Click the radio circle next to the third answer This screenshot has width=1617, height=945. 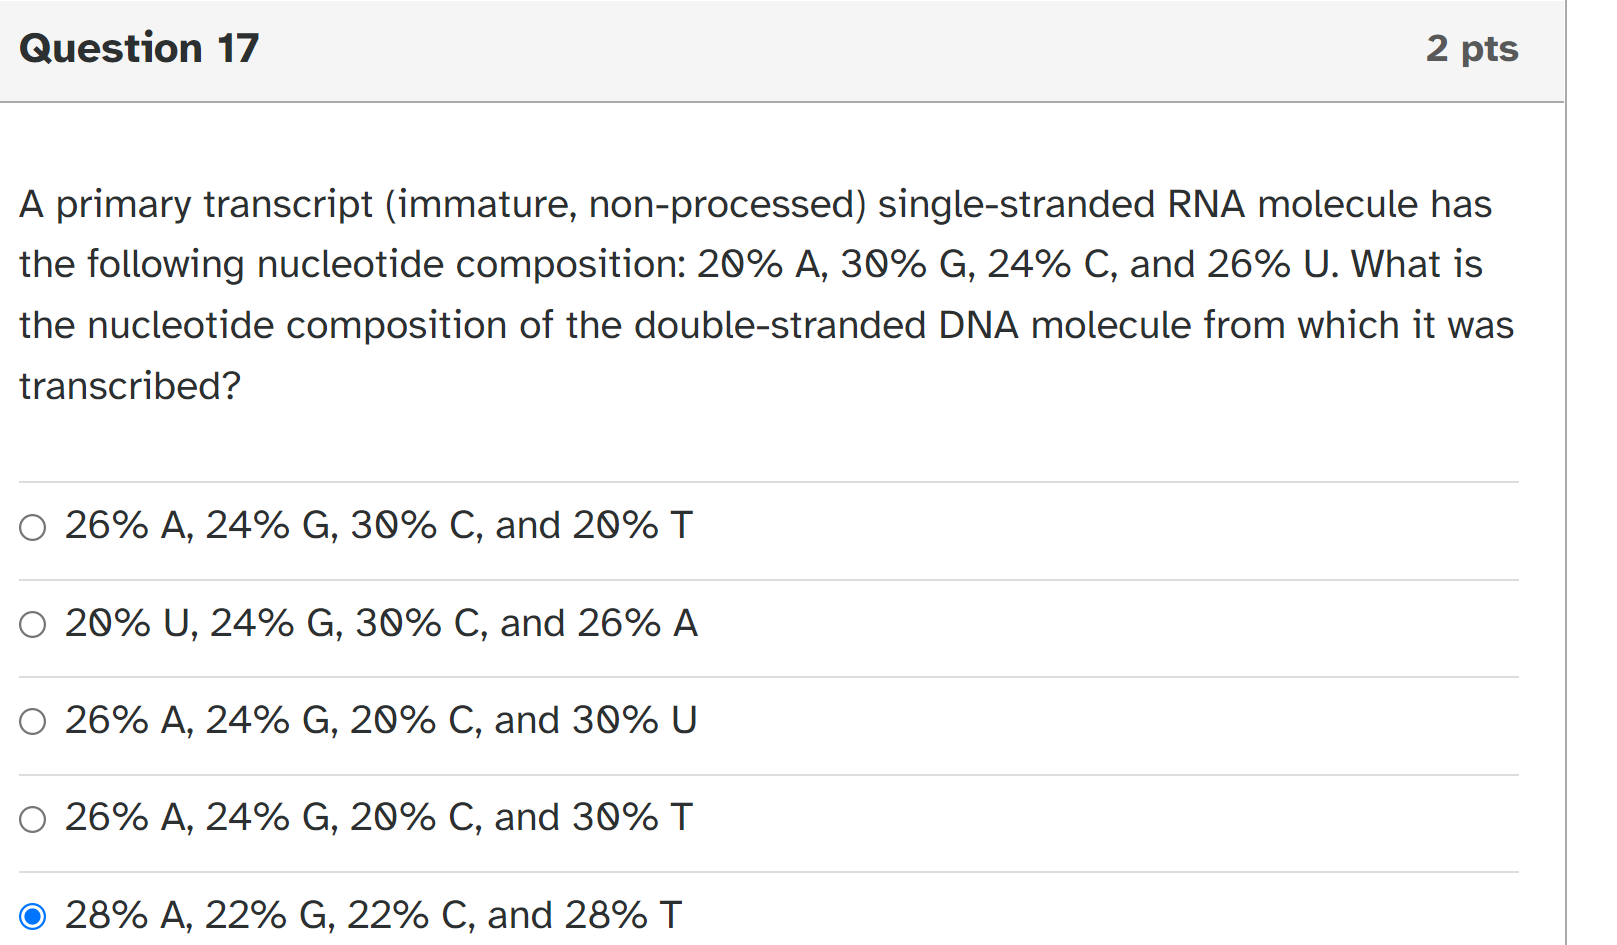(31, 719)
